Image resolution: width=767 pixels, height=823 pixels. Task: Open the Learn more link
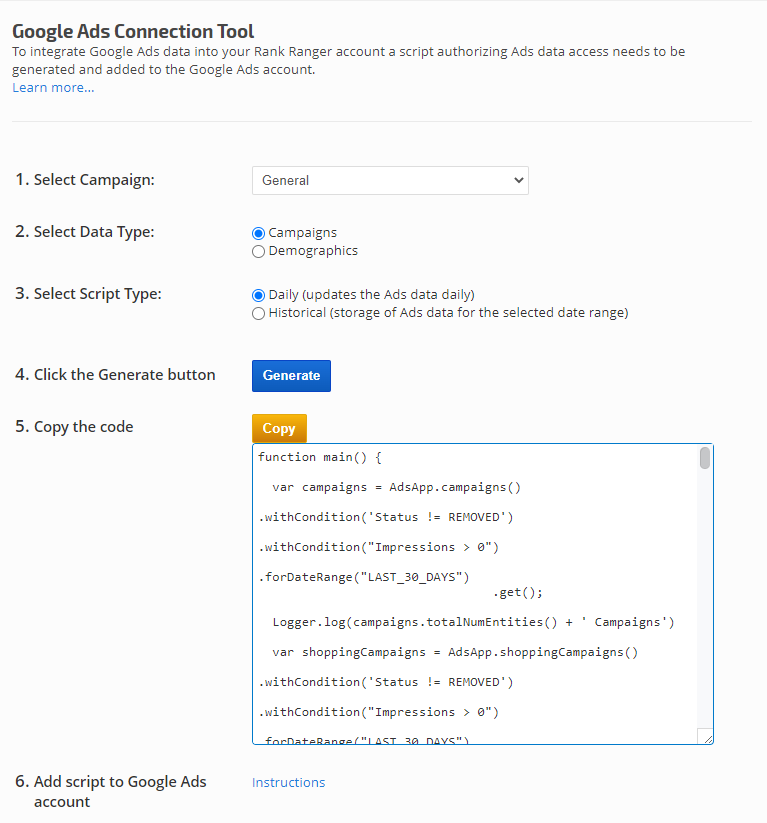pos(53,88)
